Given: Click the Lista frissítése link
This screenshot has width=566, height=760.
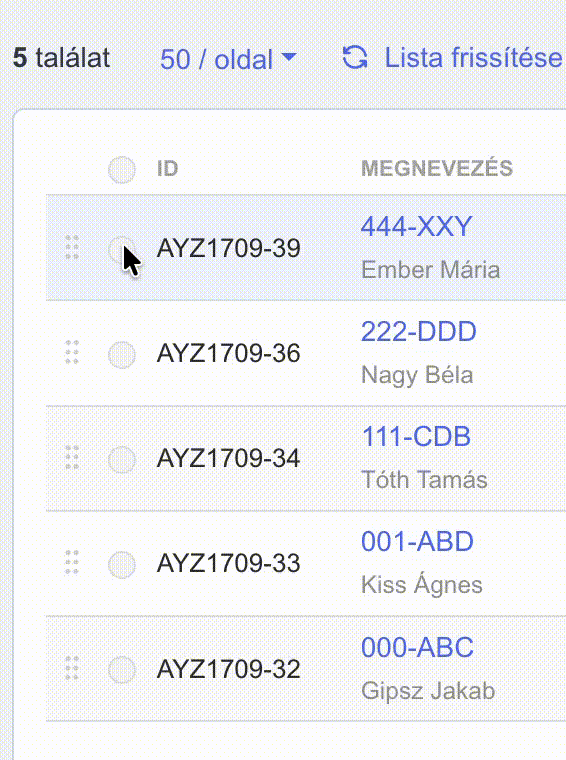Looking at the screenshot, I should [x=473, y=58].
